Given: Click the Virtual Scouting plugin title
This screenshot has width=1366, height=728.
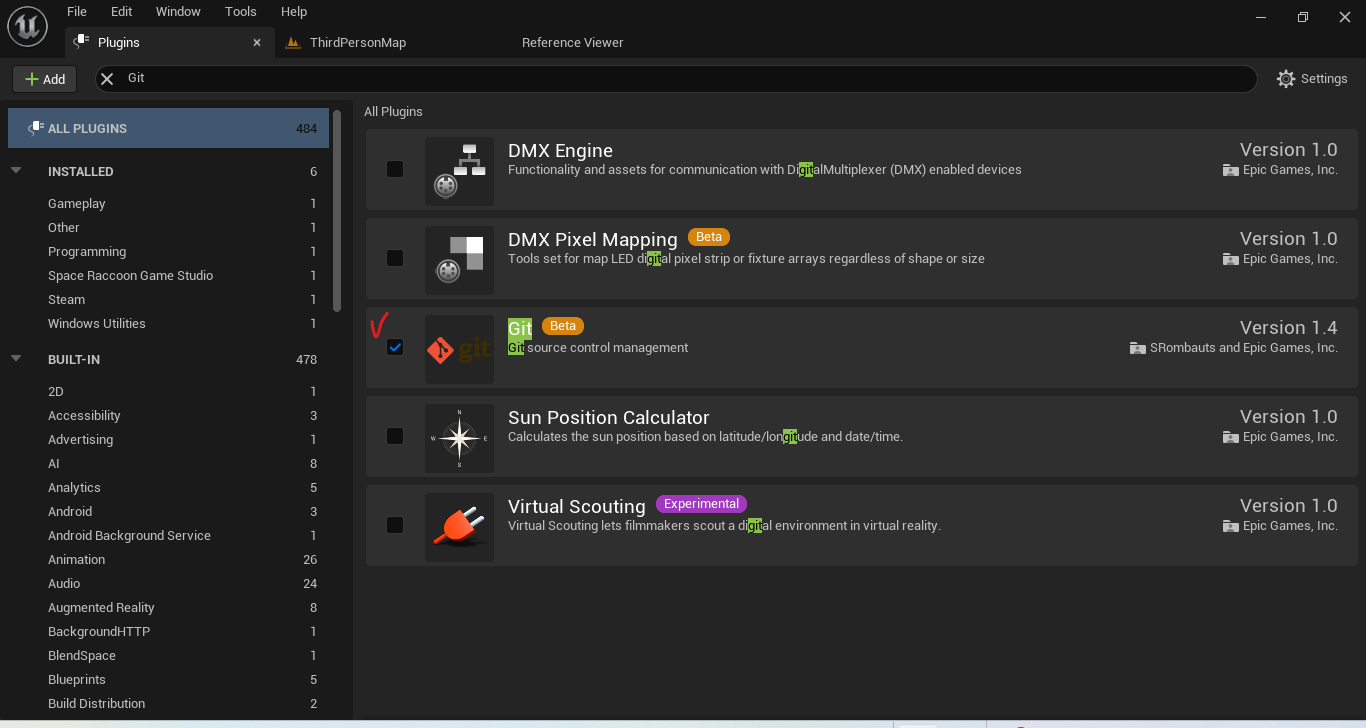Looking at the screenshot, I should (577, 506).
